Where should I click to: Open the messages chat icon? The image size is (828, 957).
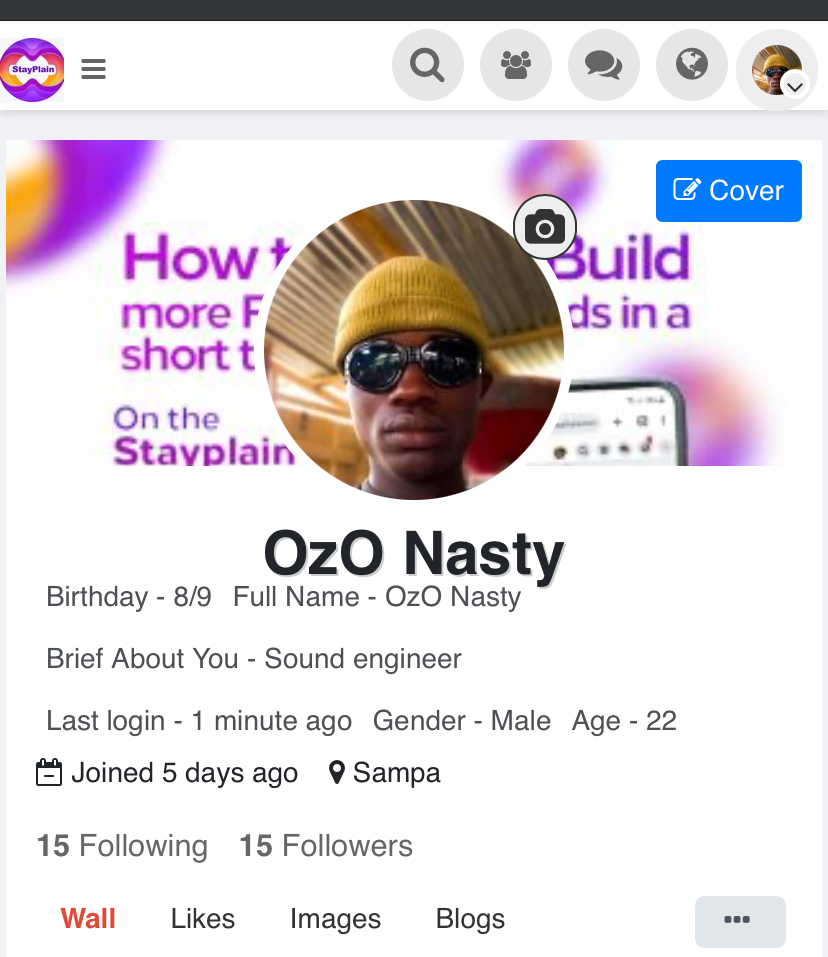point(603,66)
